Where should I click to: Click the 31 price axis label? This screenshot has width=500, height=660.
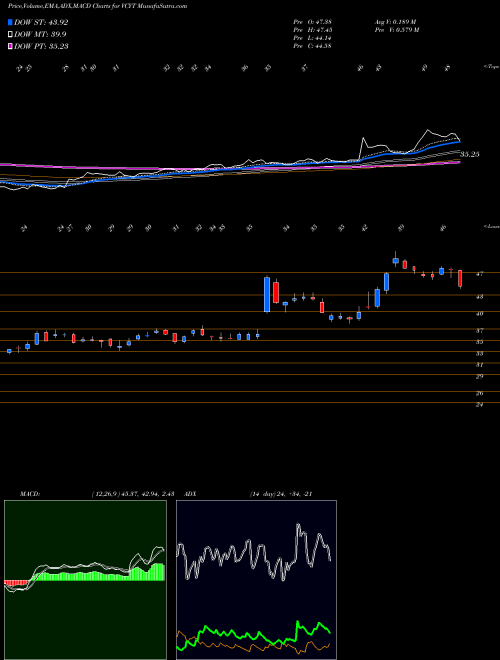tap(479, 365)
